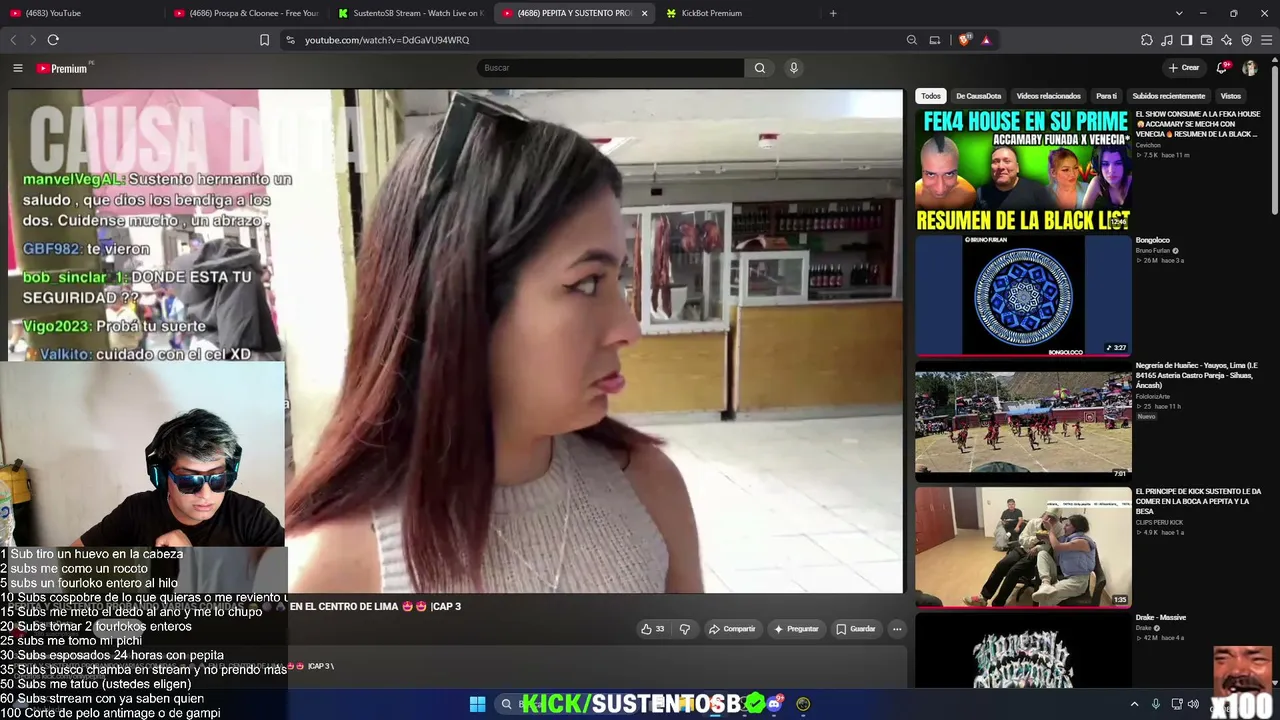
Task: Open the FololorizArte channel link
Action: pos(1155,397)
